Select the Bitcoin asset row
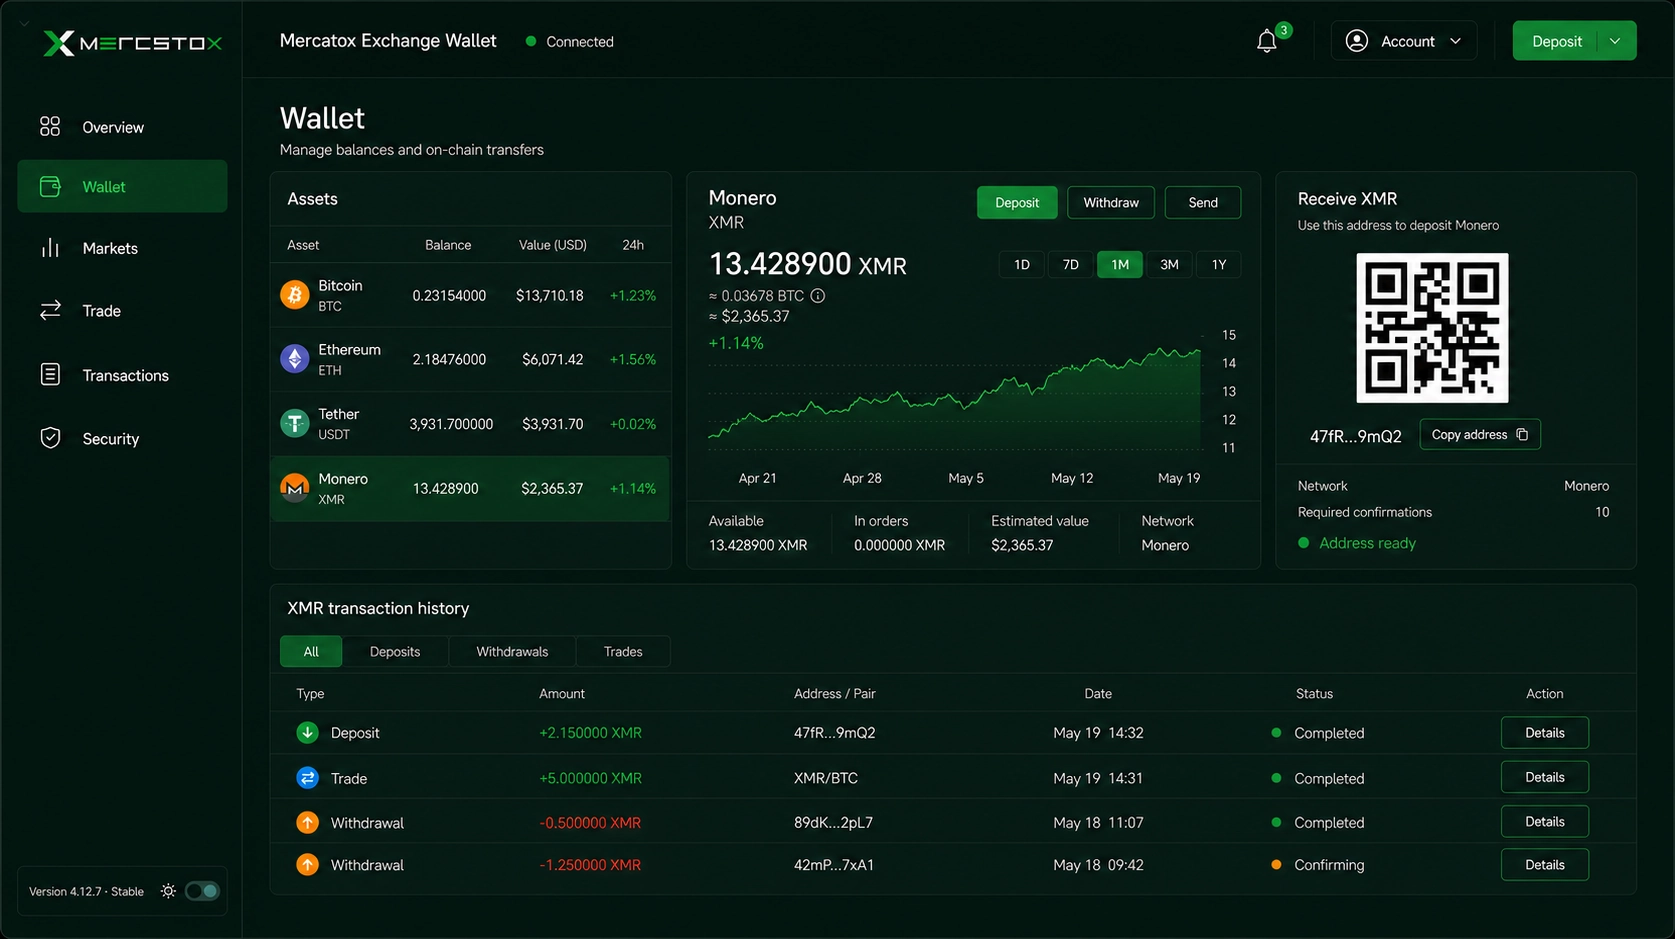This screenshot has height=939, width=1675. click(x=470, y=295)
